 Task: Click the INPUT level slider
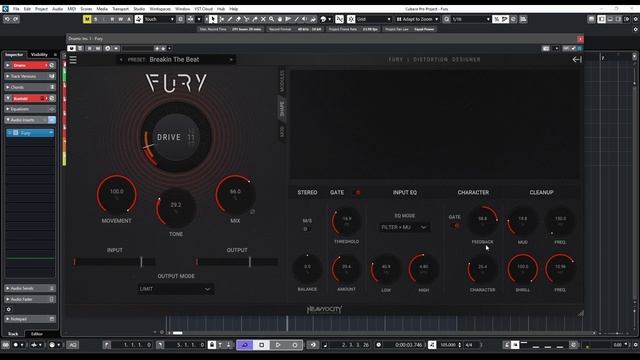click(x=114, y=262)
